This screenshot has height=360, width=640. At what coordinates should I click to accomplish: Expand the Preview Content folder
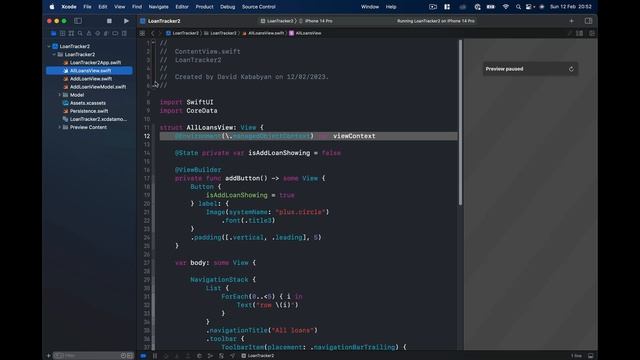(x=60, y=127)
